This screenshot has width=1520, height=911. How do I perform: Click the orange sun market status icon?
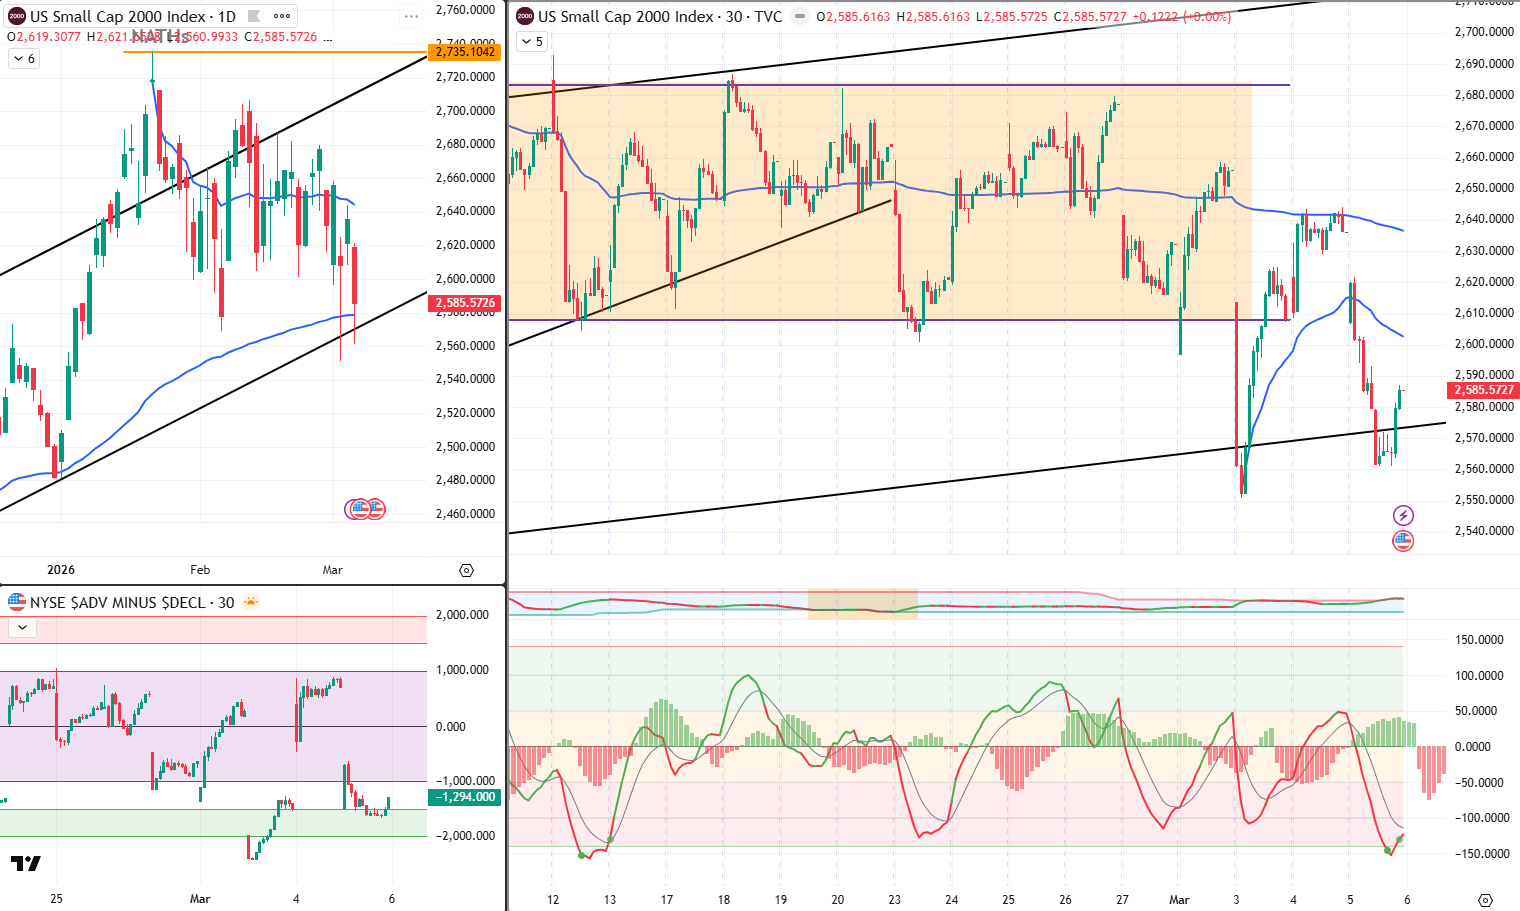point(250,602)
